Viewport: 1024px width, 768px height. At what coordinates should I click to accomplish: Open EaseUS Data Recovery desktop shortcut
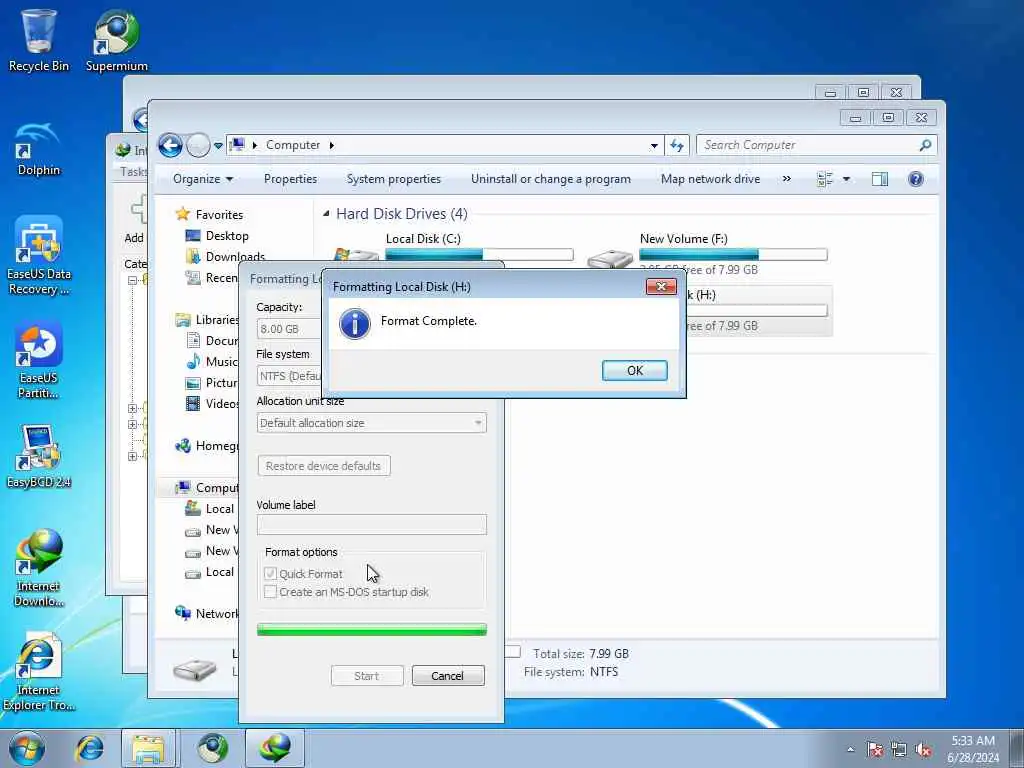[x=39, y=255]
